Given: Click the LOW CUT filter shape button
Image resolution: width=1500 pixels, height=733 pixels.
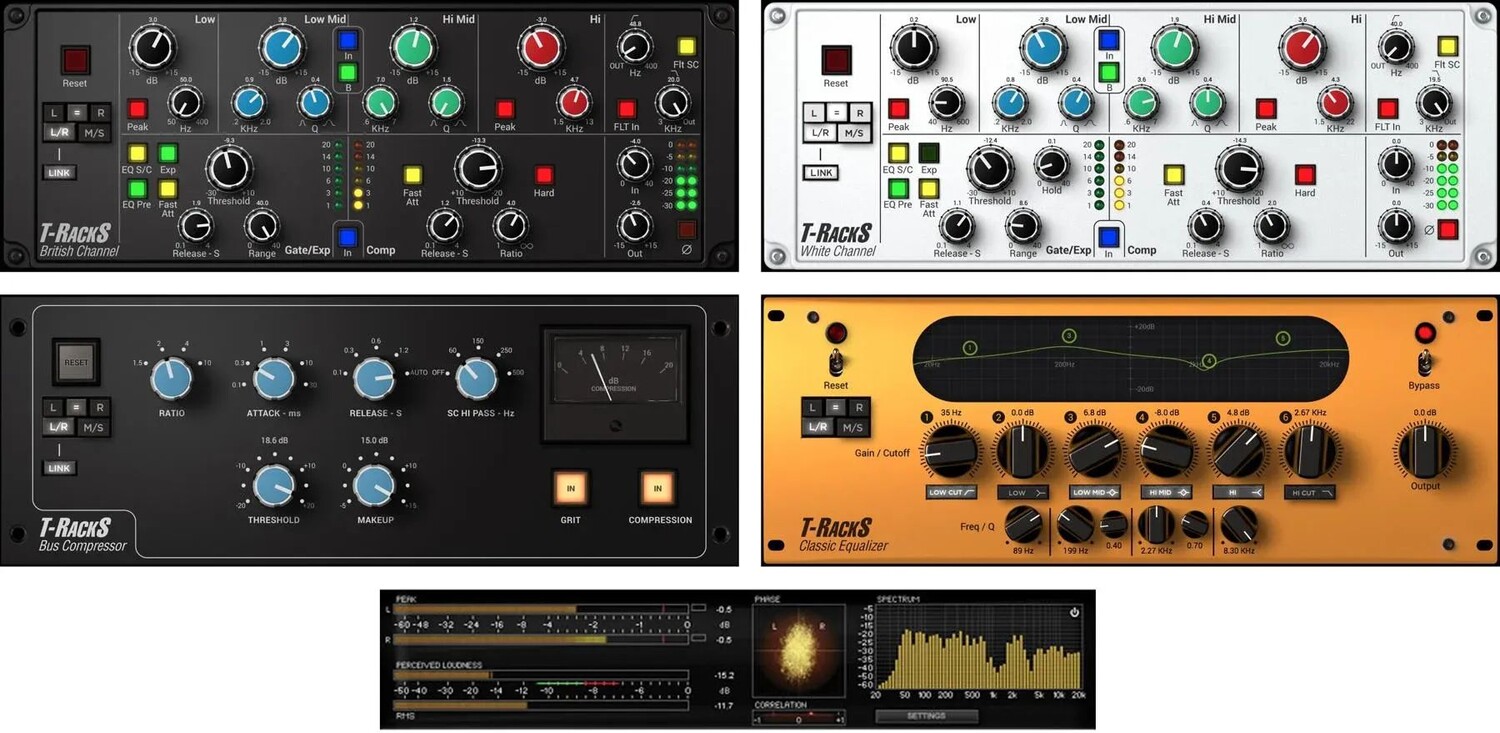Looking at the screenshot, I should click(950, 492).
